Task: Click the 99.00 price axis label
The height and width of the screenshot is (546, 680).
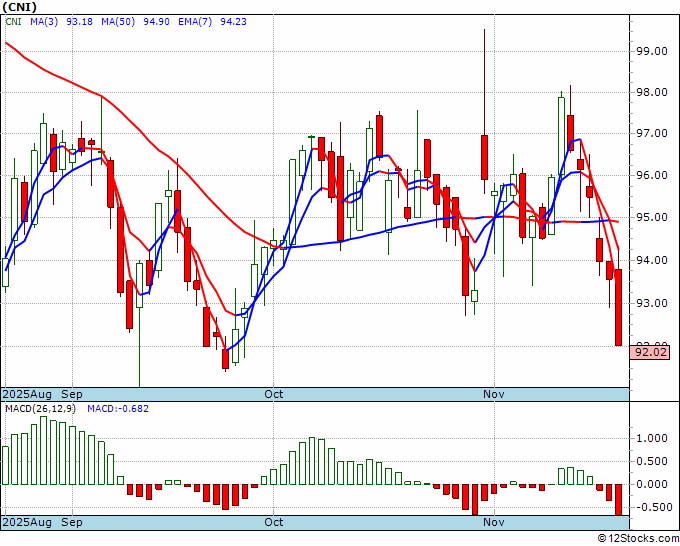Action: coord(651,51)
